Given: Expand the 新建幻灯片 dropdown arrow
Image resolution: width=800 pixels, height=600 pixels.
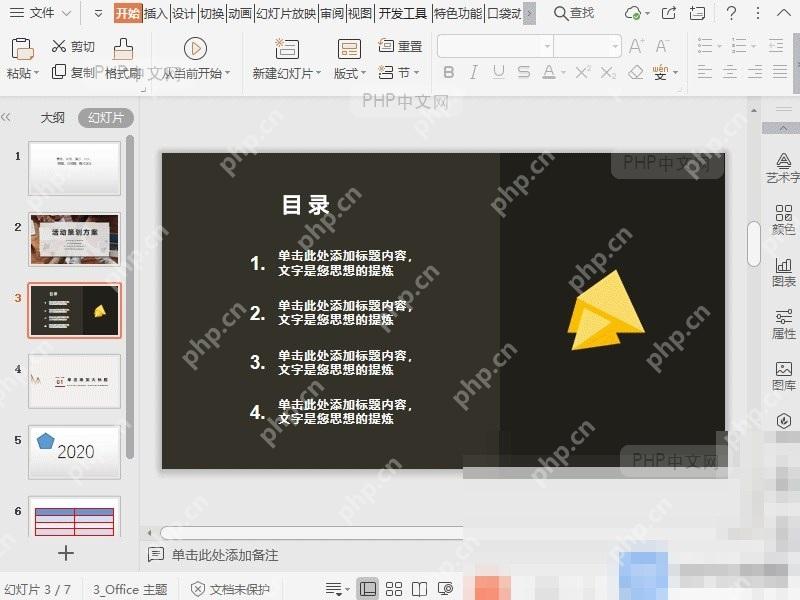Looking at the screenshot, I should 318,73.
